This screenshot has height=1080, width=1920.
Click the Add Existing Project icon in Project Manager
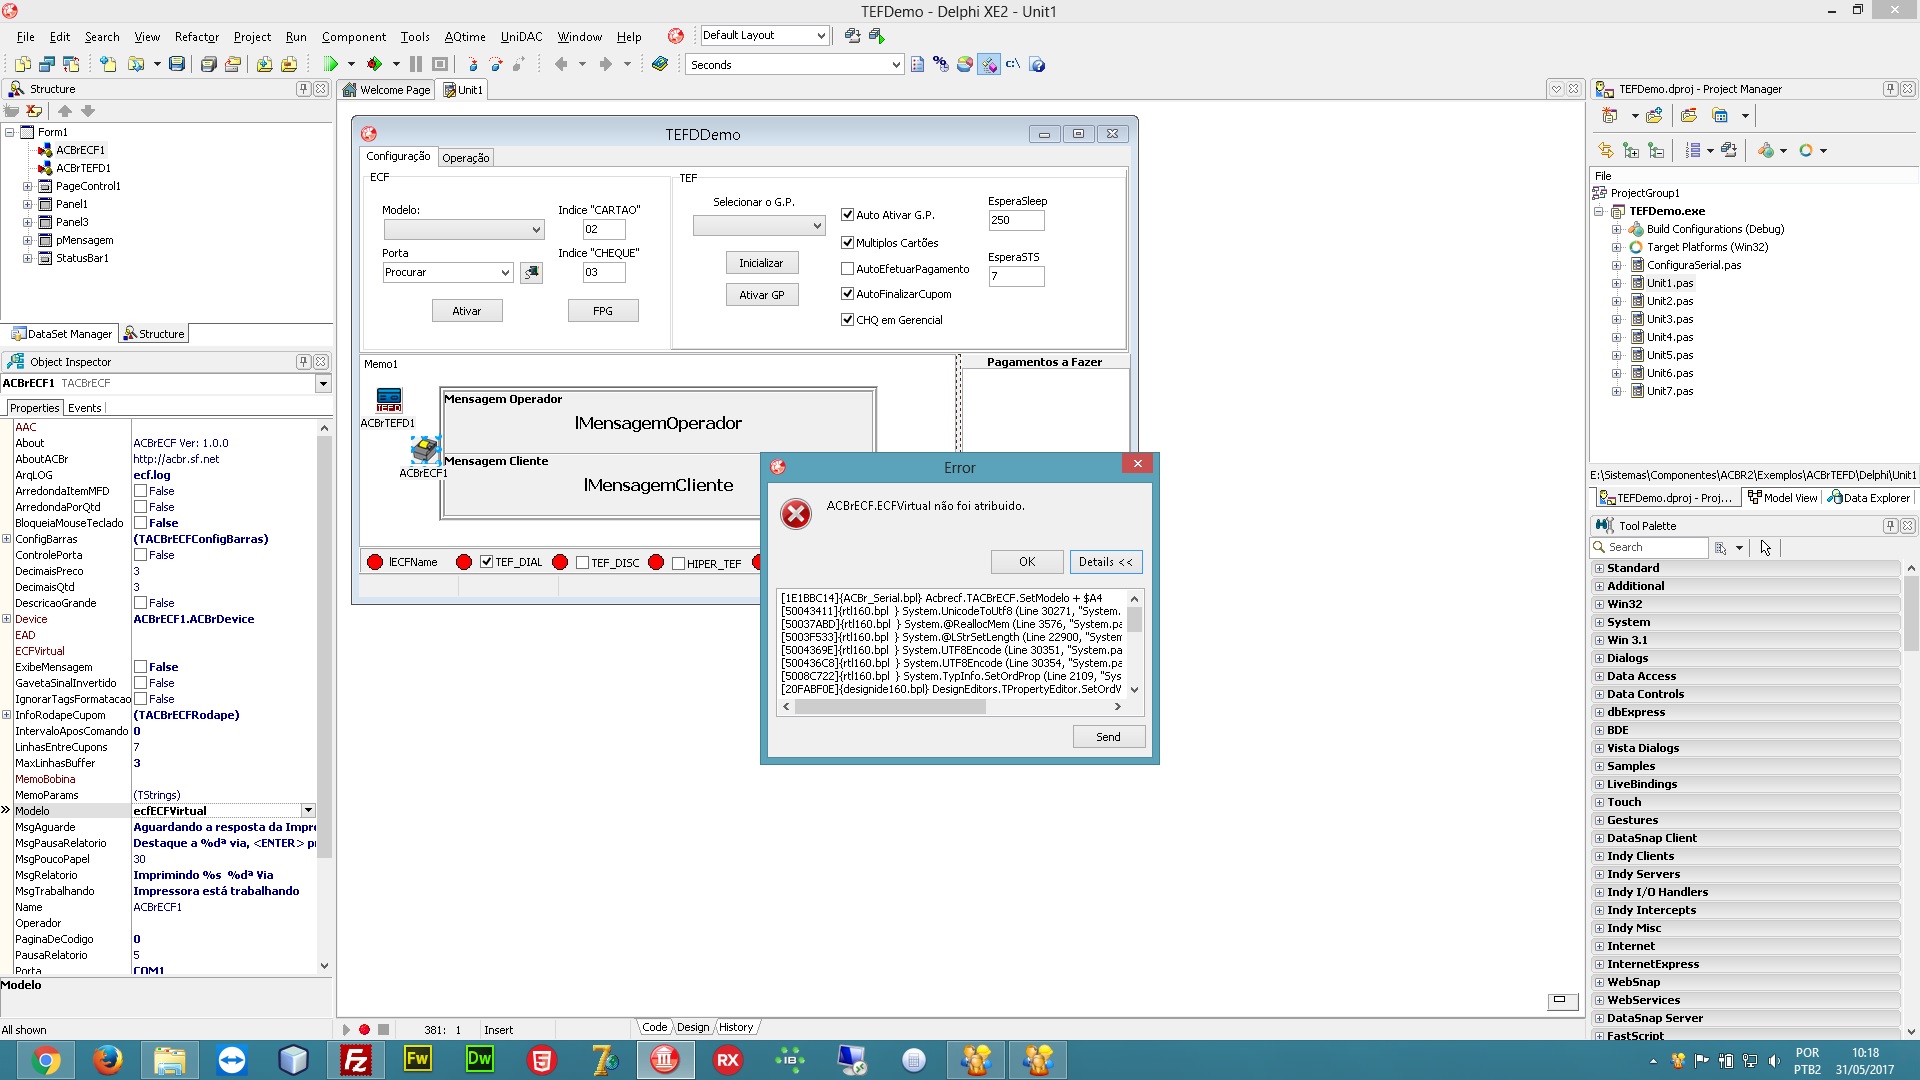1655,116
